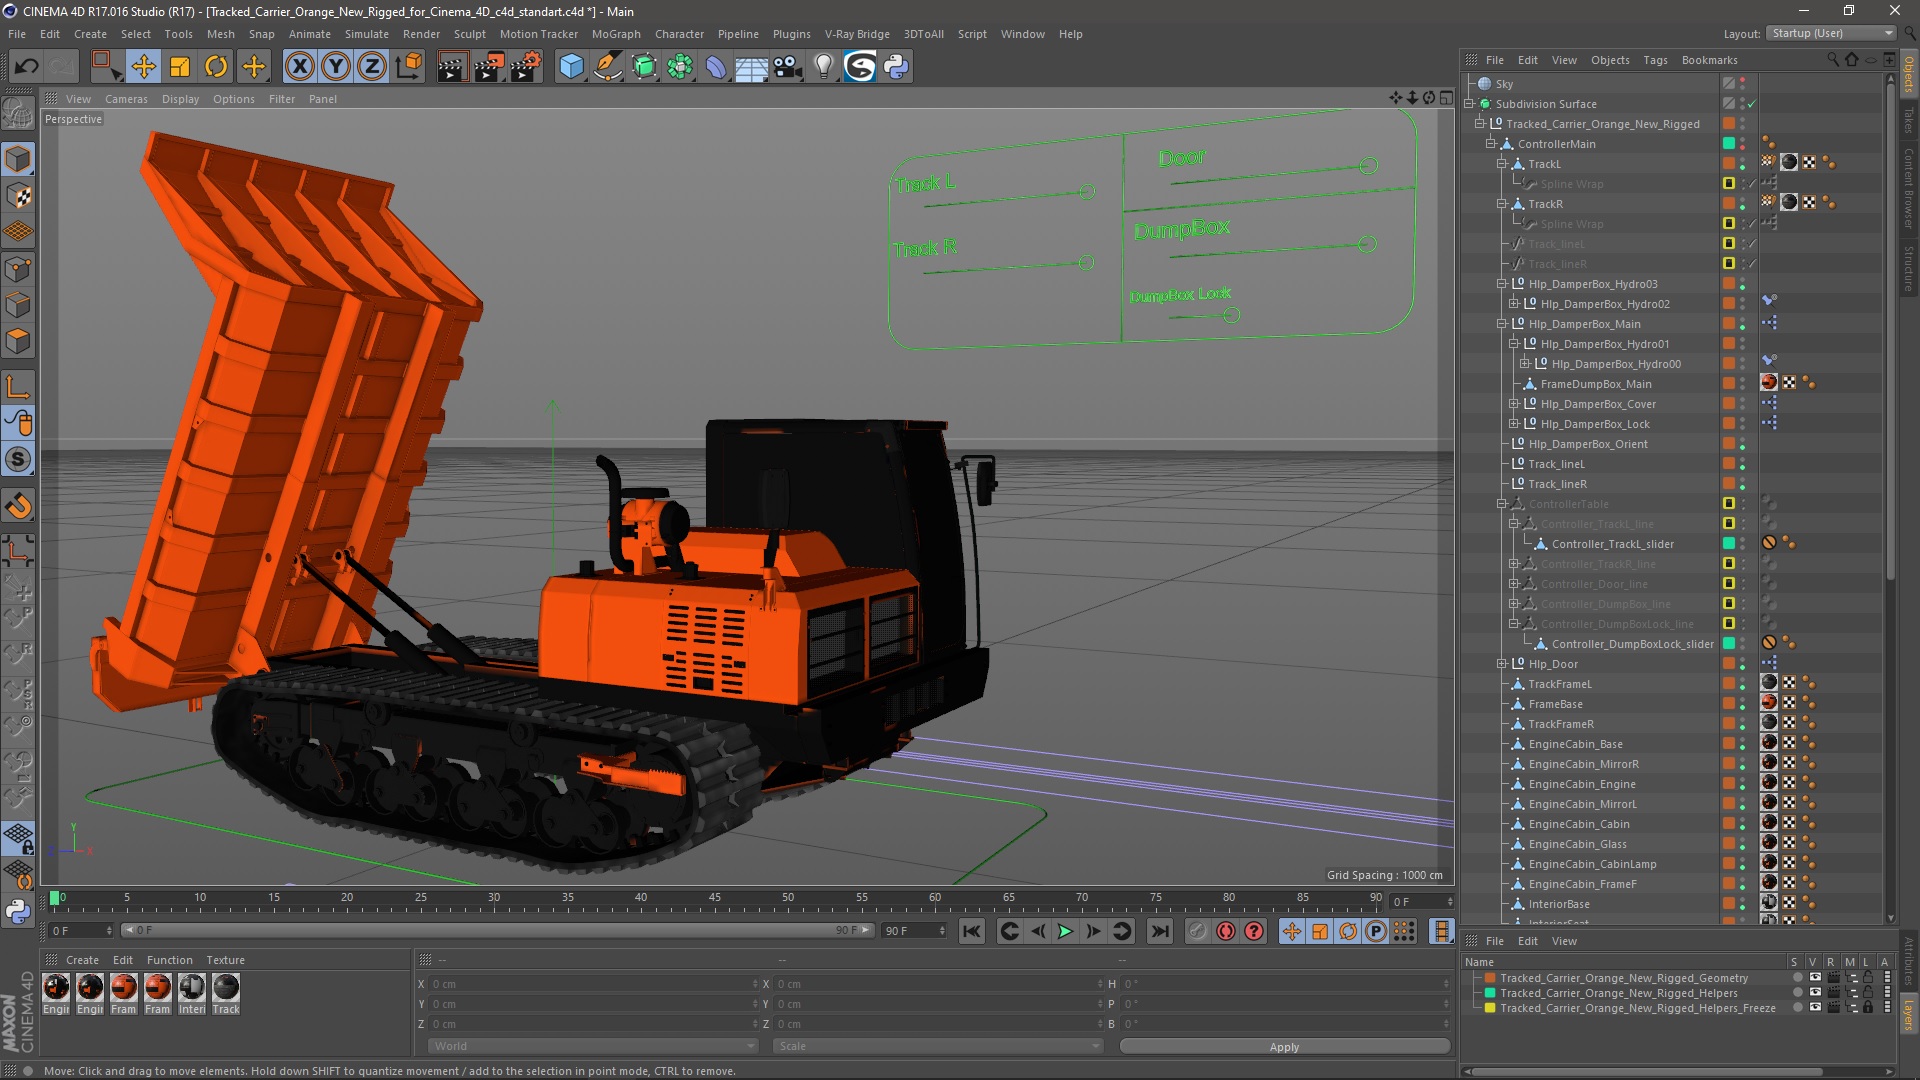Click the Render to Picture Viewer icon

click(x=489, y=67)
